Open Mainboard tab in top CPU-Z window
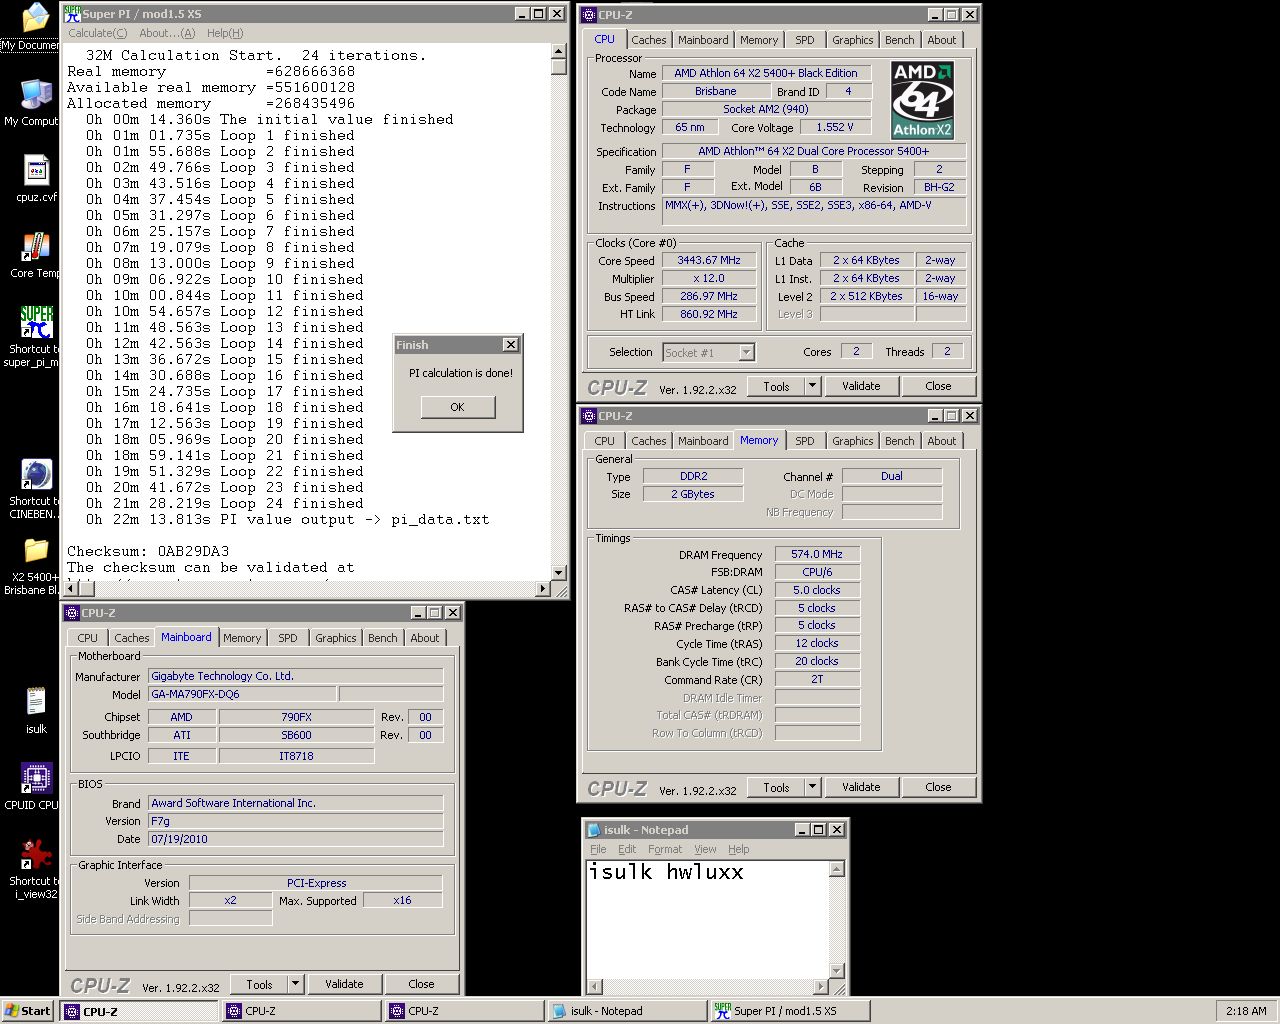The image size is (1280, 1024). tap(703, 40)
